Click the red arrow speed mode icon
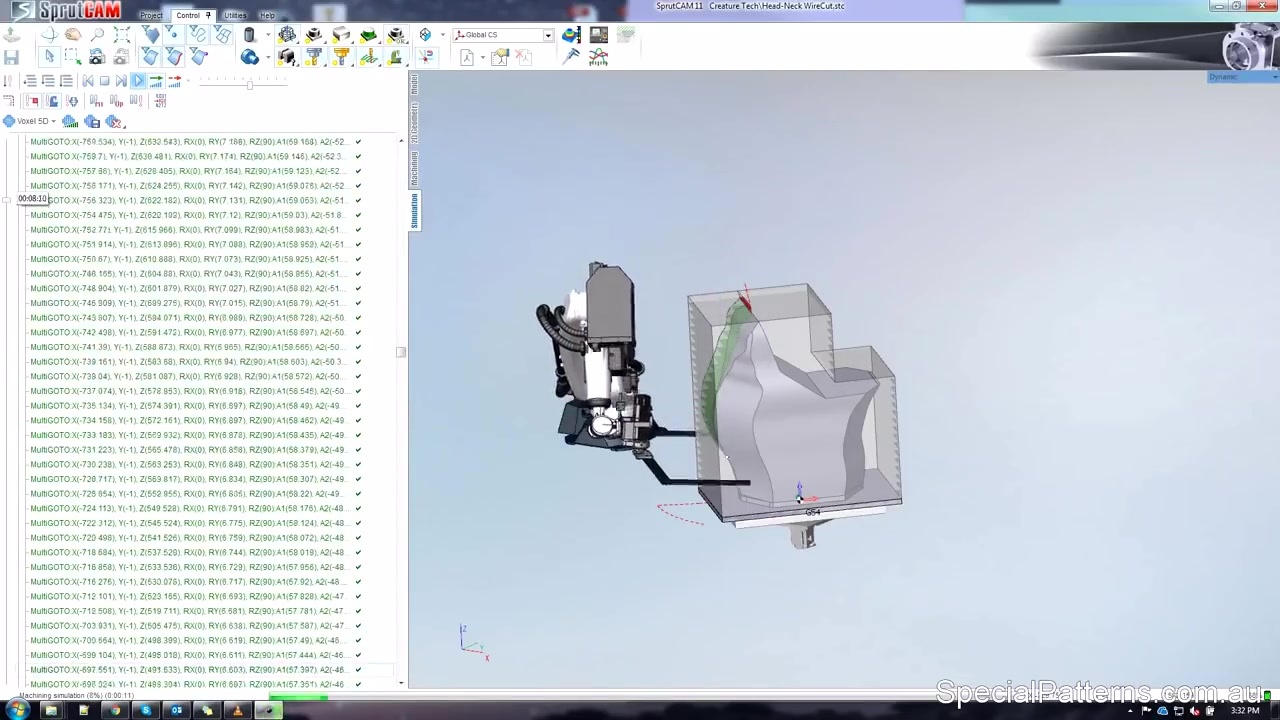 [x=174, y=80]
